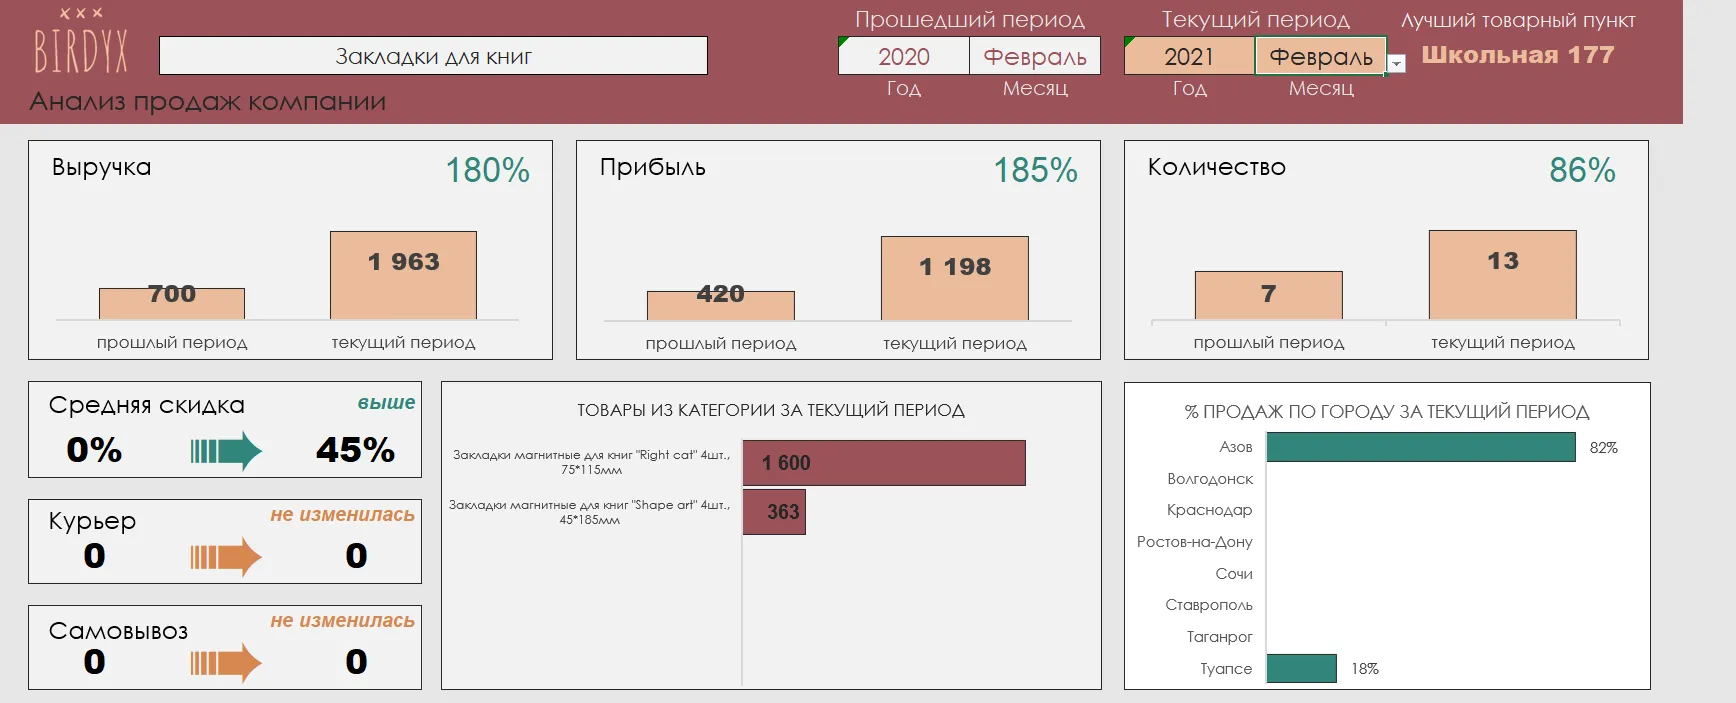The height and width of the screenshot is (703, 1736).
Task: Select the past period month cell Февраль
Action: pos(1035,56)
